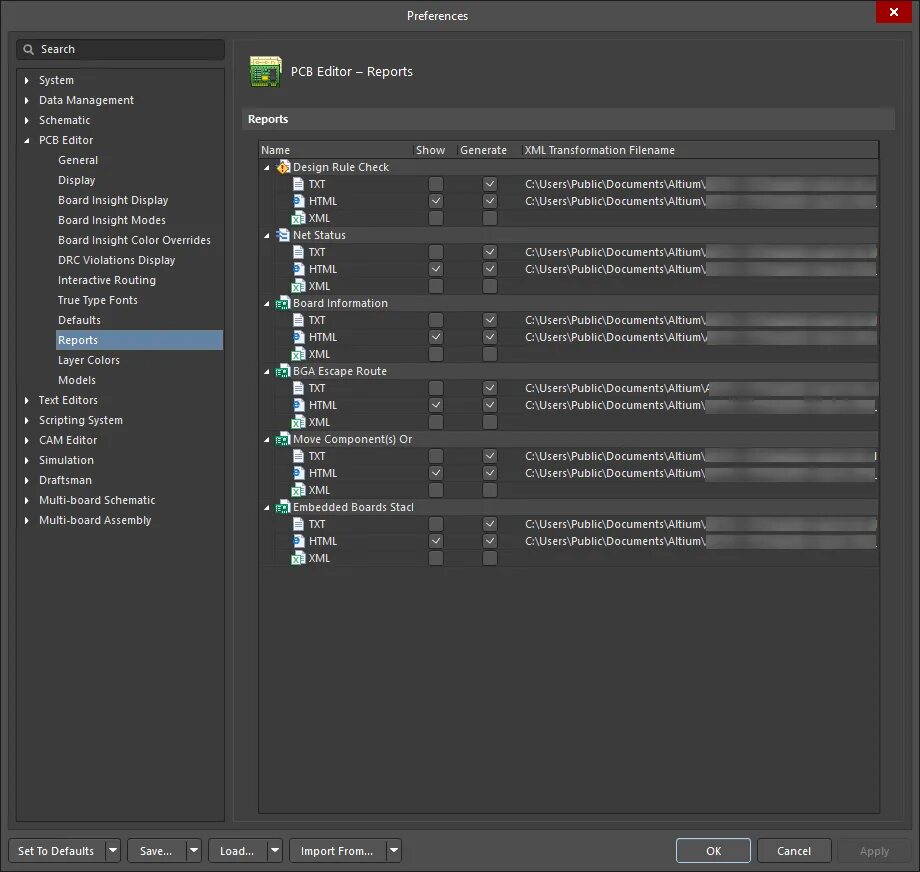Uncheck Show for Net Status HTML
The width and height of the screenshot is (920, 872).
(x=436, y=269)
